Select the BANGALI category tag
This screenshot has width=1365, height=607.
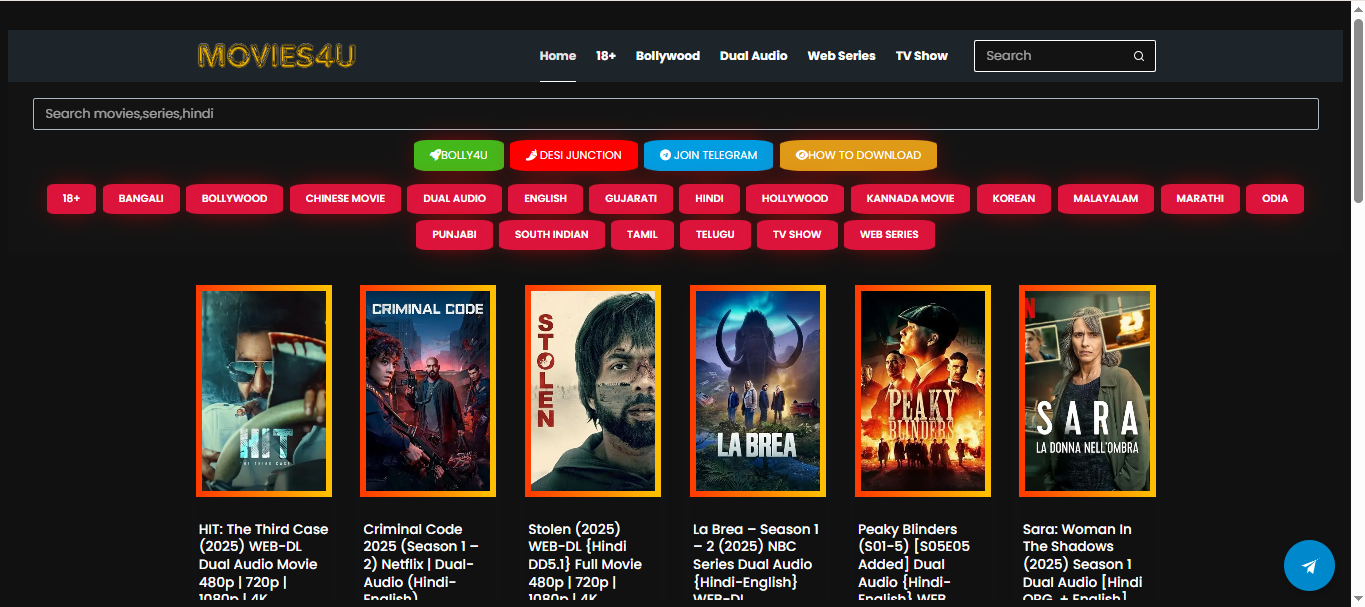tap(141, 198)
